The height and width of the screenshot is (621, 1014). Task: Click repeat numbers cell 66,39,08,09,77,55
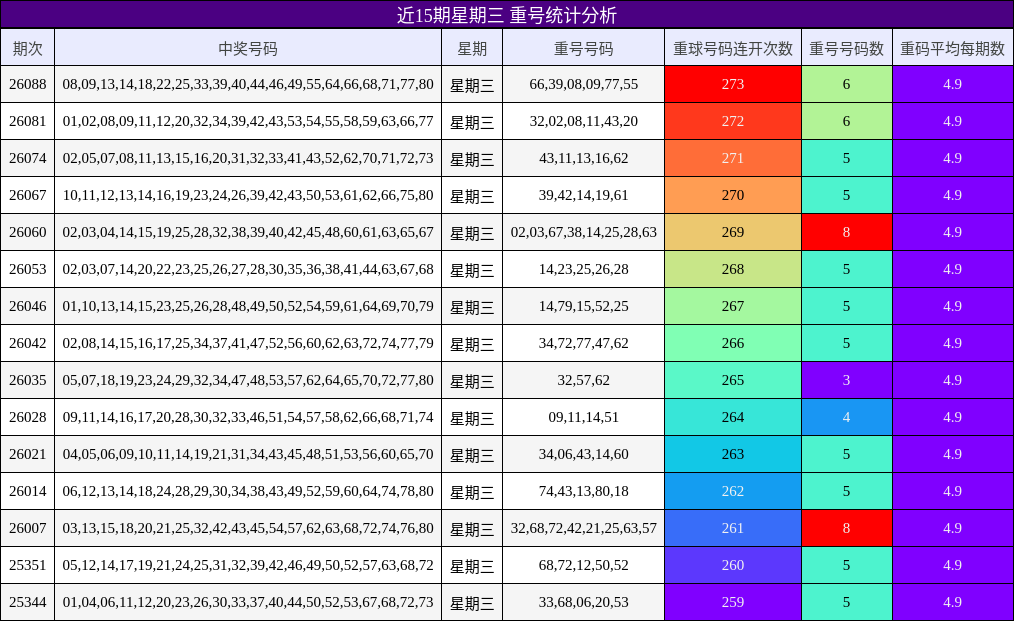(583, 84)
